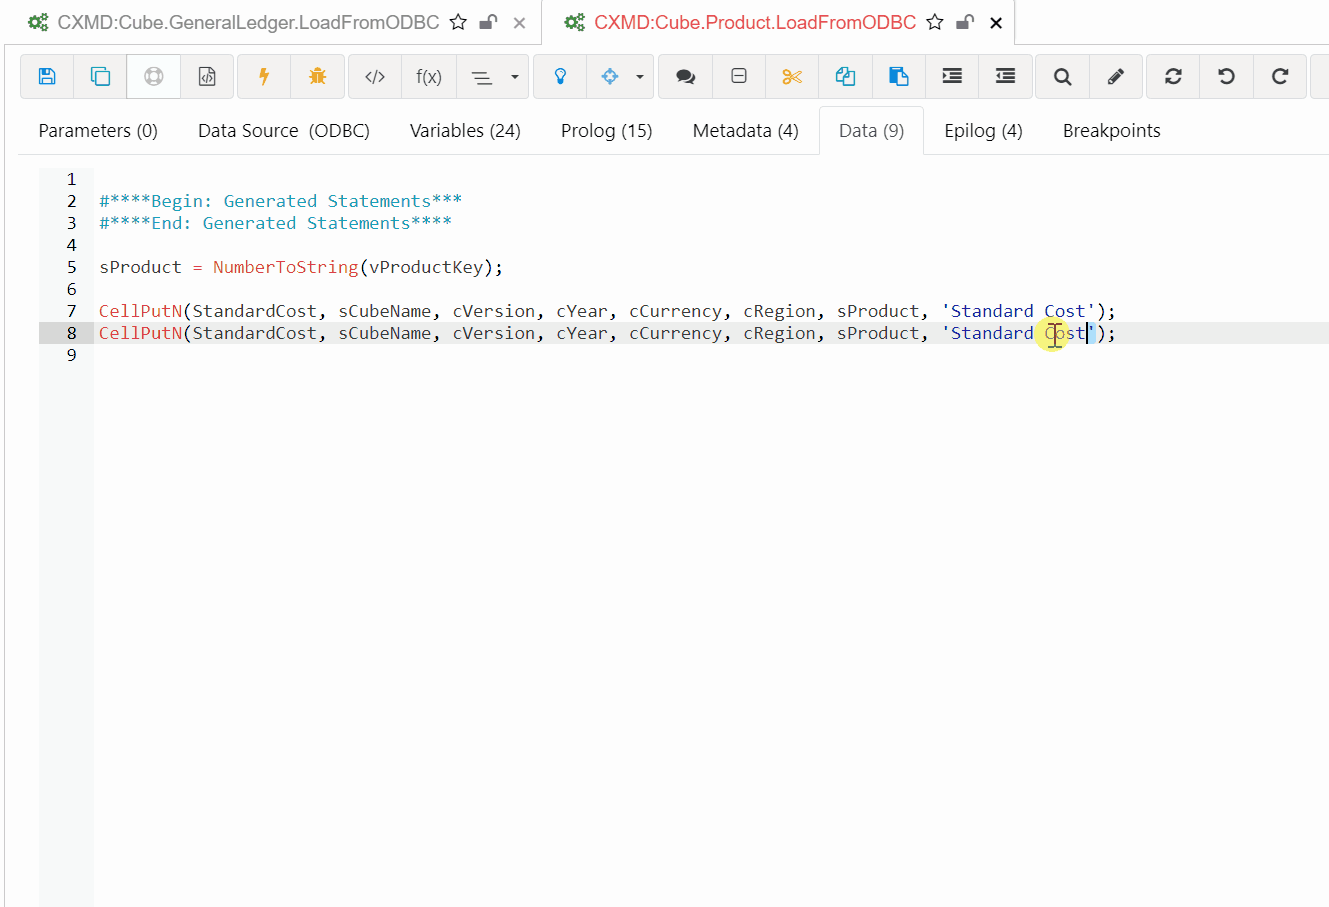The image size is (1329, 907).
Task: Click the pencil edit icon
Action: coord(1116,76)
